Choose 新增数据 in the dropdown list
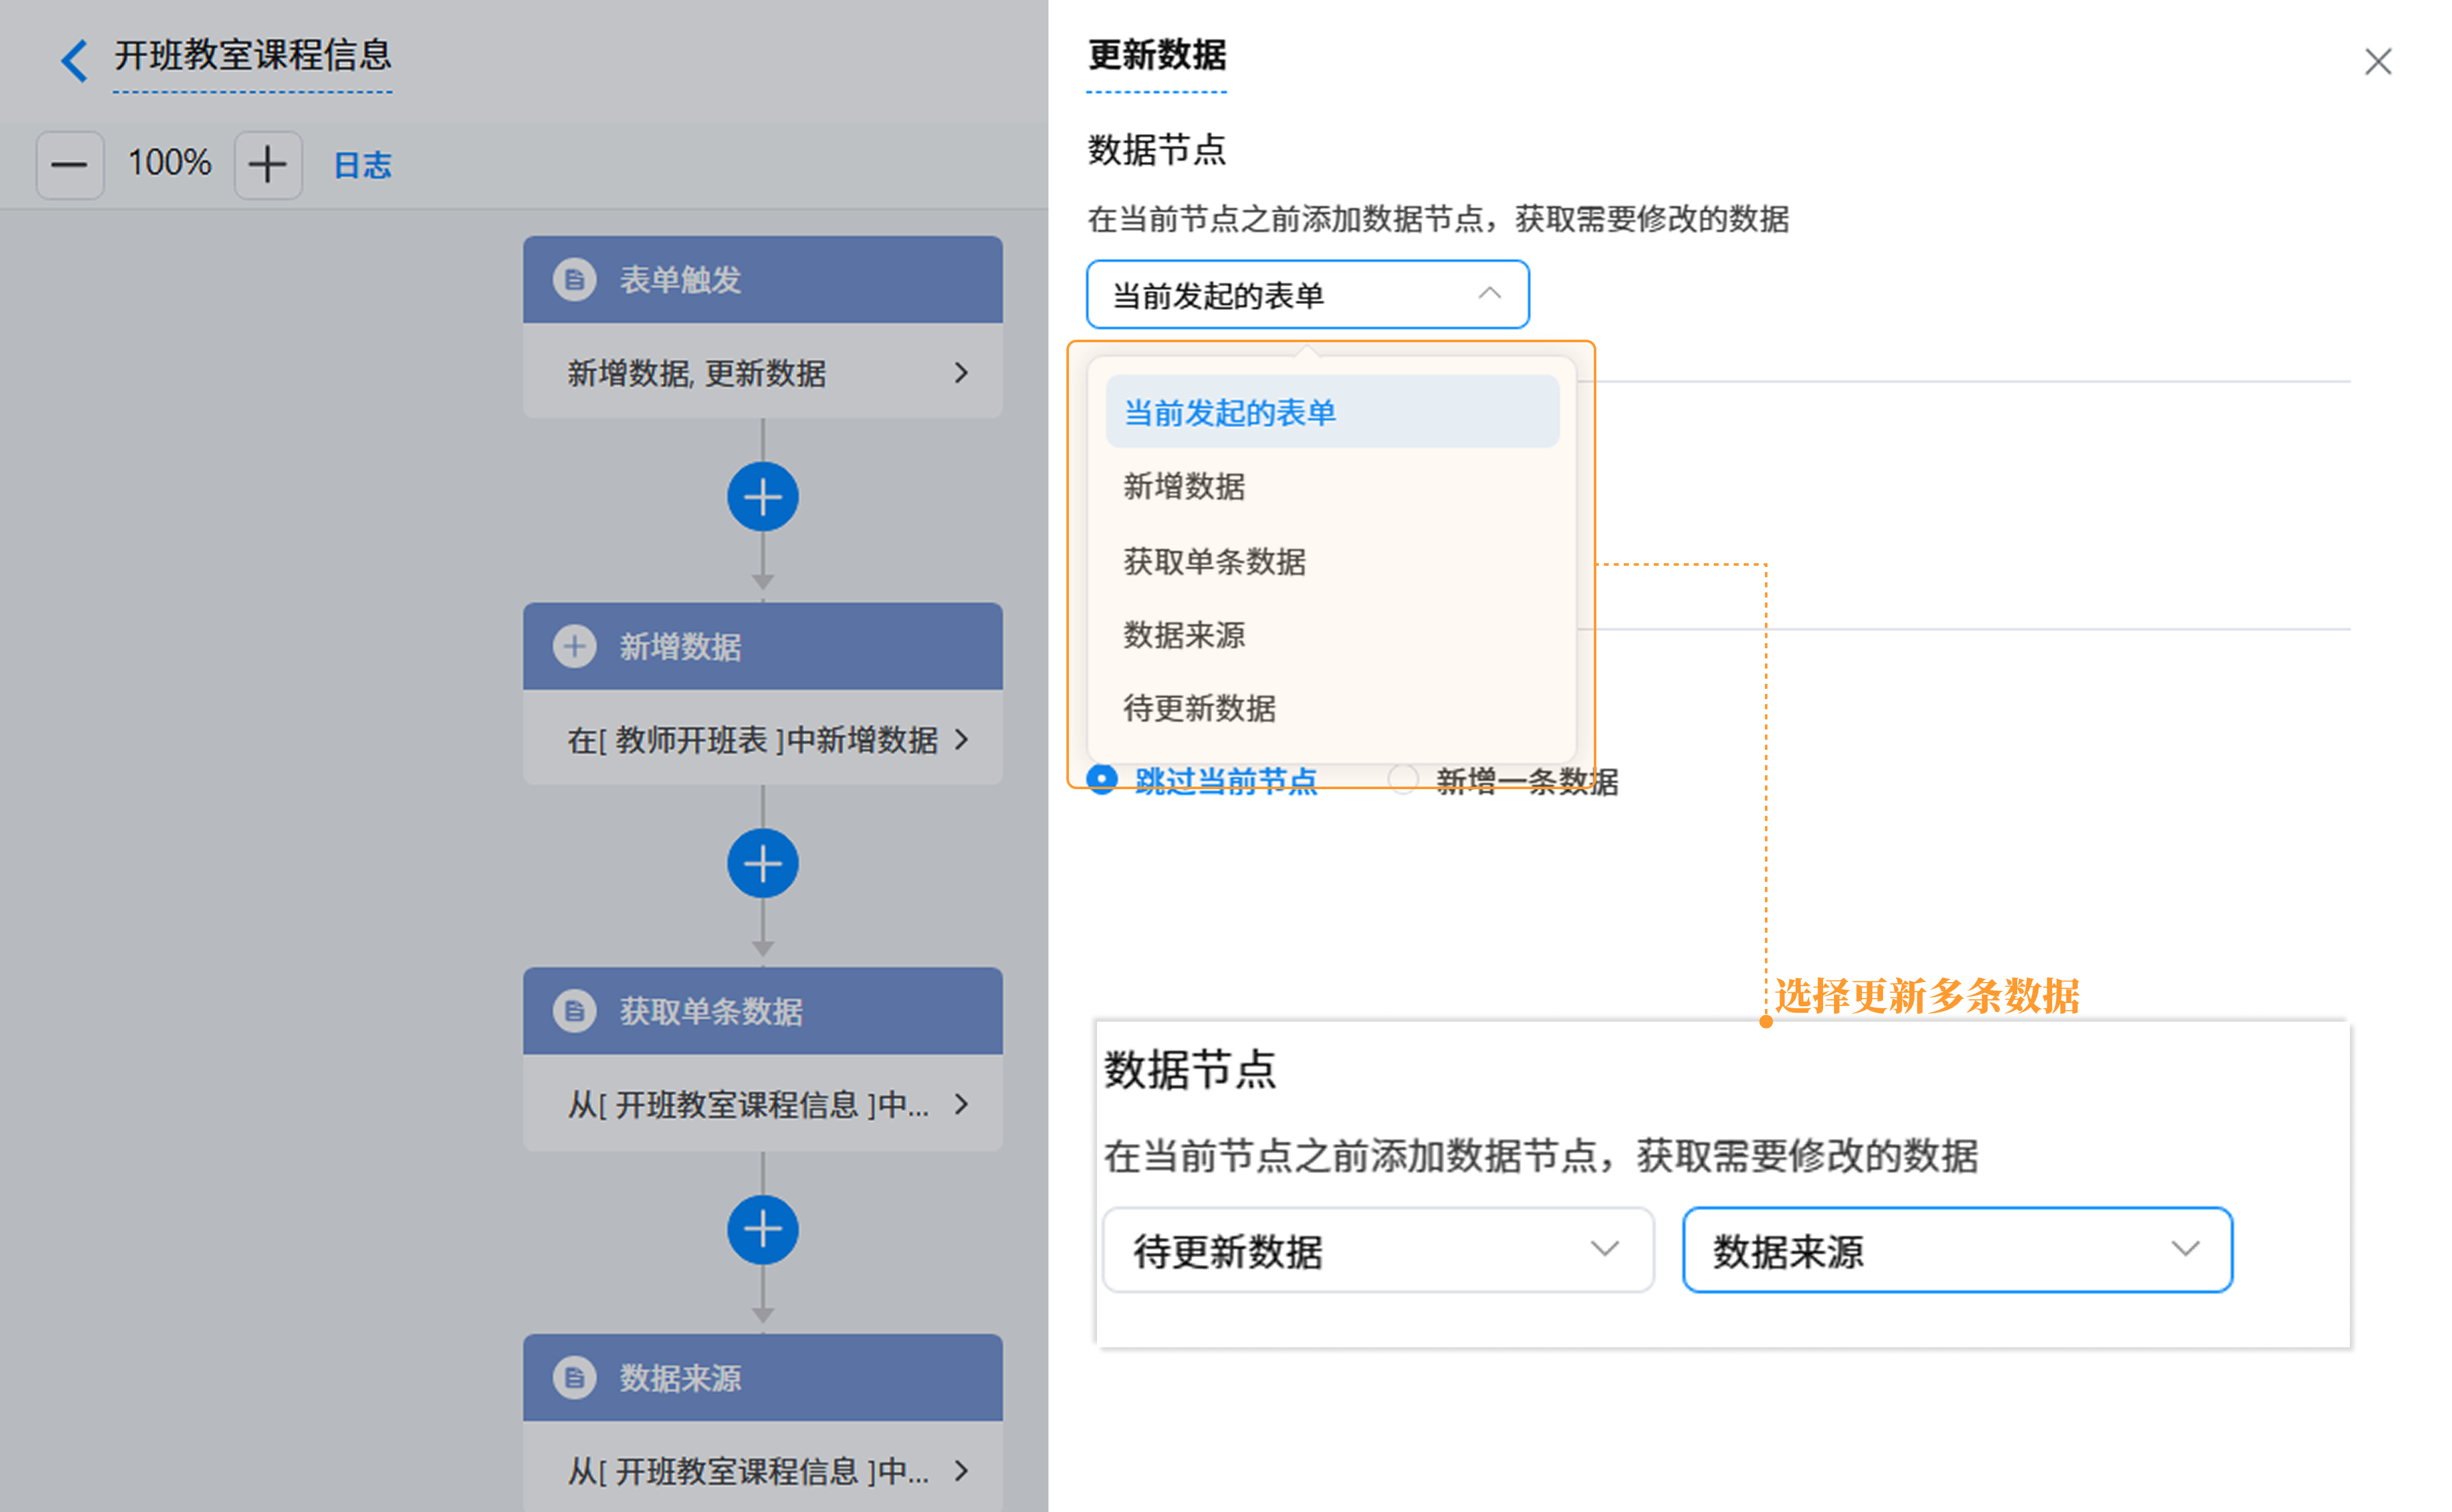The width and height of the screenshot is (2452, 1512). tap(1332, 487)
